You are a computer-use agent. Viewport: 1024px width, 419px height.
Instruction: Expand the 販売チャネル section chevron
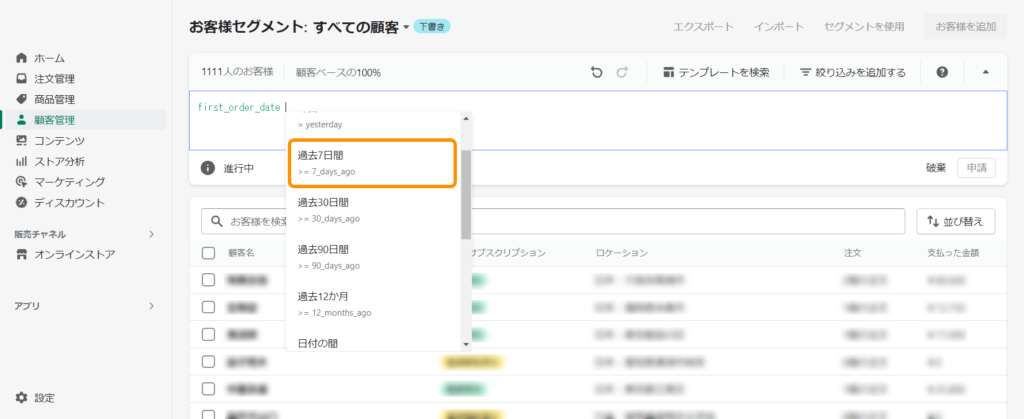pos(151,234)
